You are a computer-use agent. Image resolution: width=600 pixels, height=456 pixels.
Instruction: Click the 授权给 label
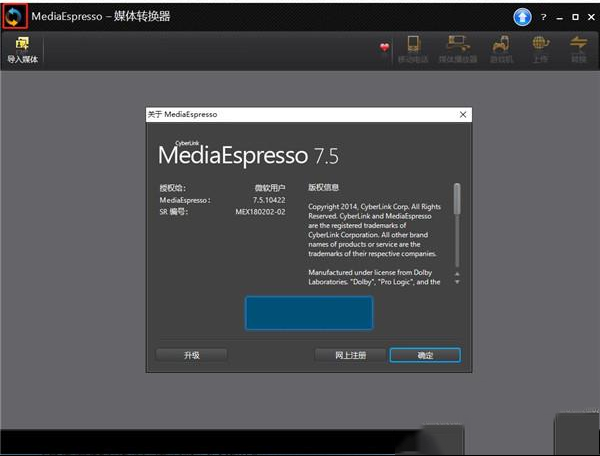[x=173, y=188]
